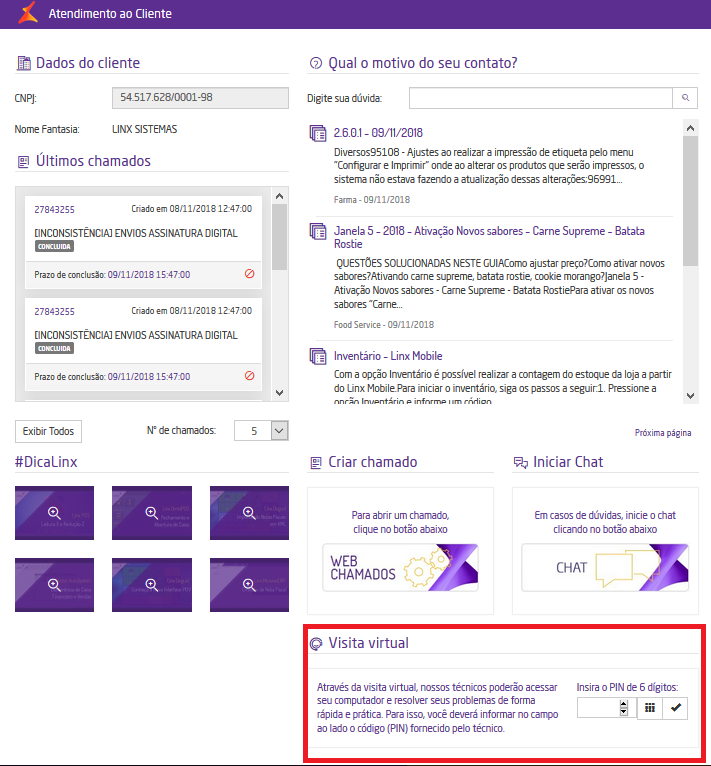
Task: Click the icon next to Criar chamado heading
Action: [x=316, y=463]
